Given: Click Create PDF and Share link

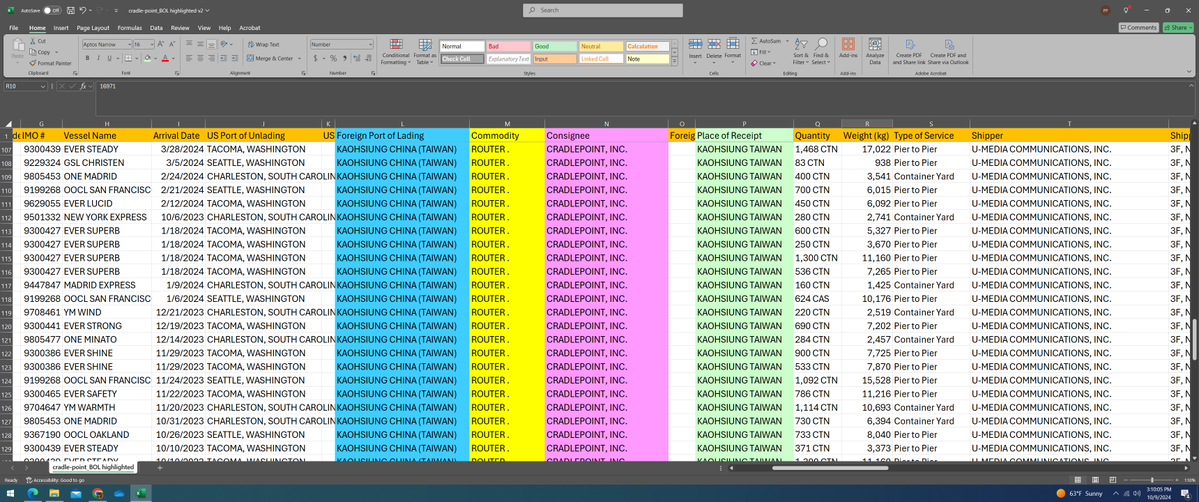Looking at the screenshot, I should click(910, 52).
